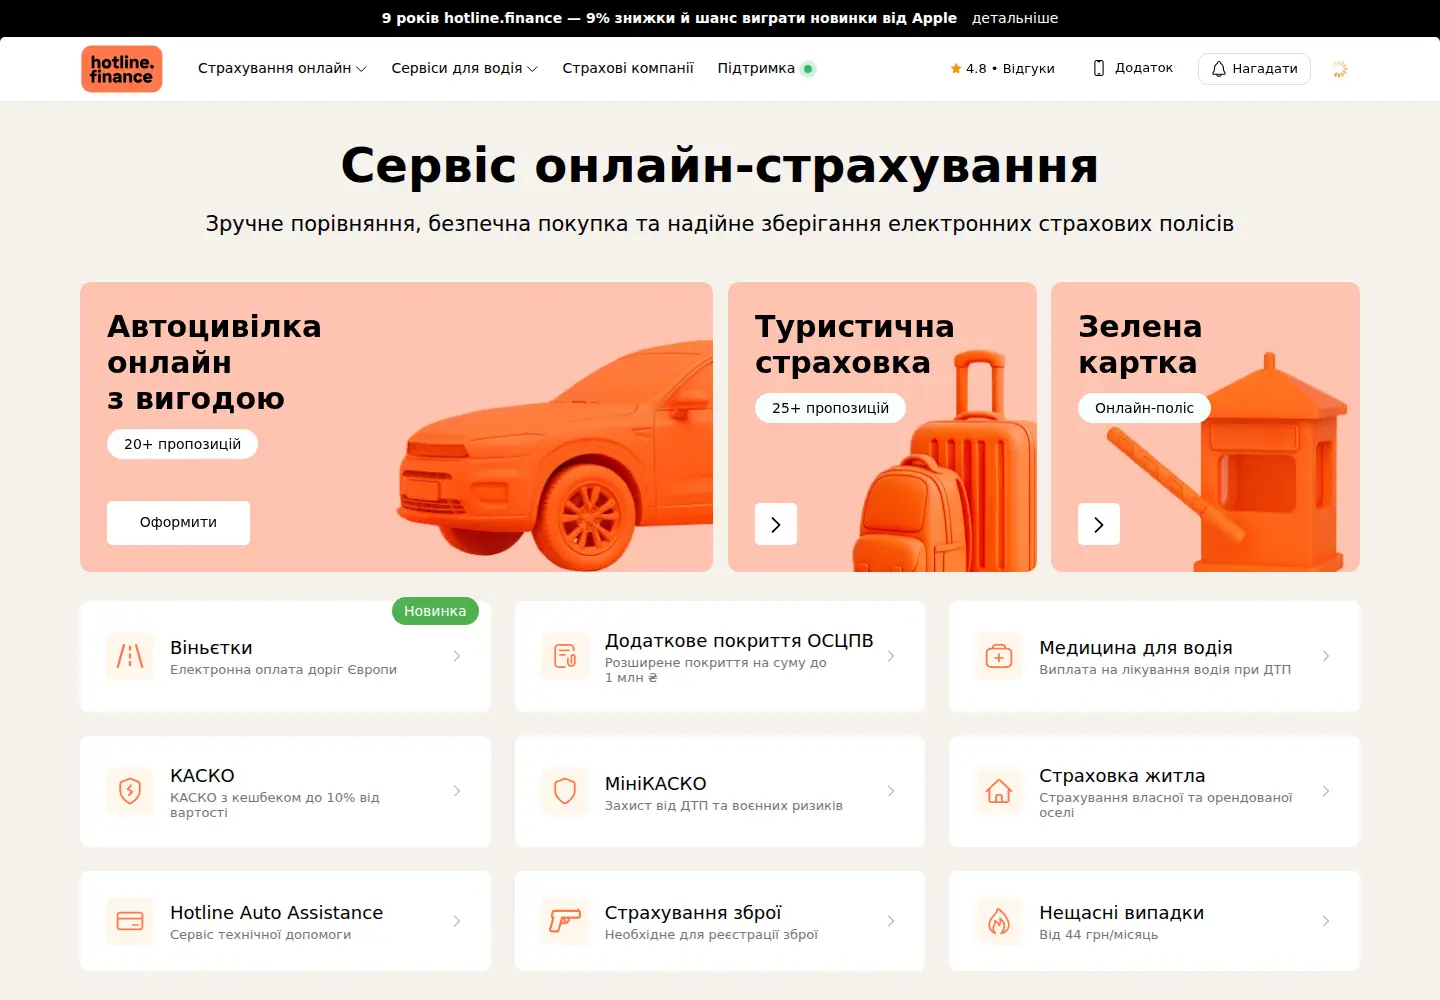Screen dimensions: 1440x1000
Task: Click the star rating icon
Action: pyautogui.click(x=955, y=69)
